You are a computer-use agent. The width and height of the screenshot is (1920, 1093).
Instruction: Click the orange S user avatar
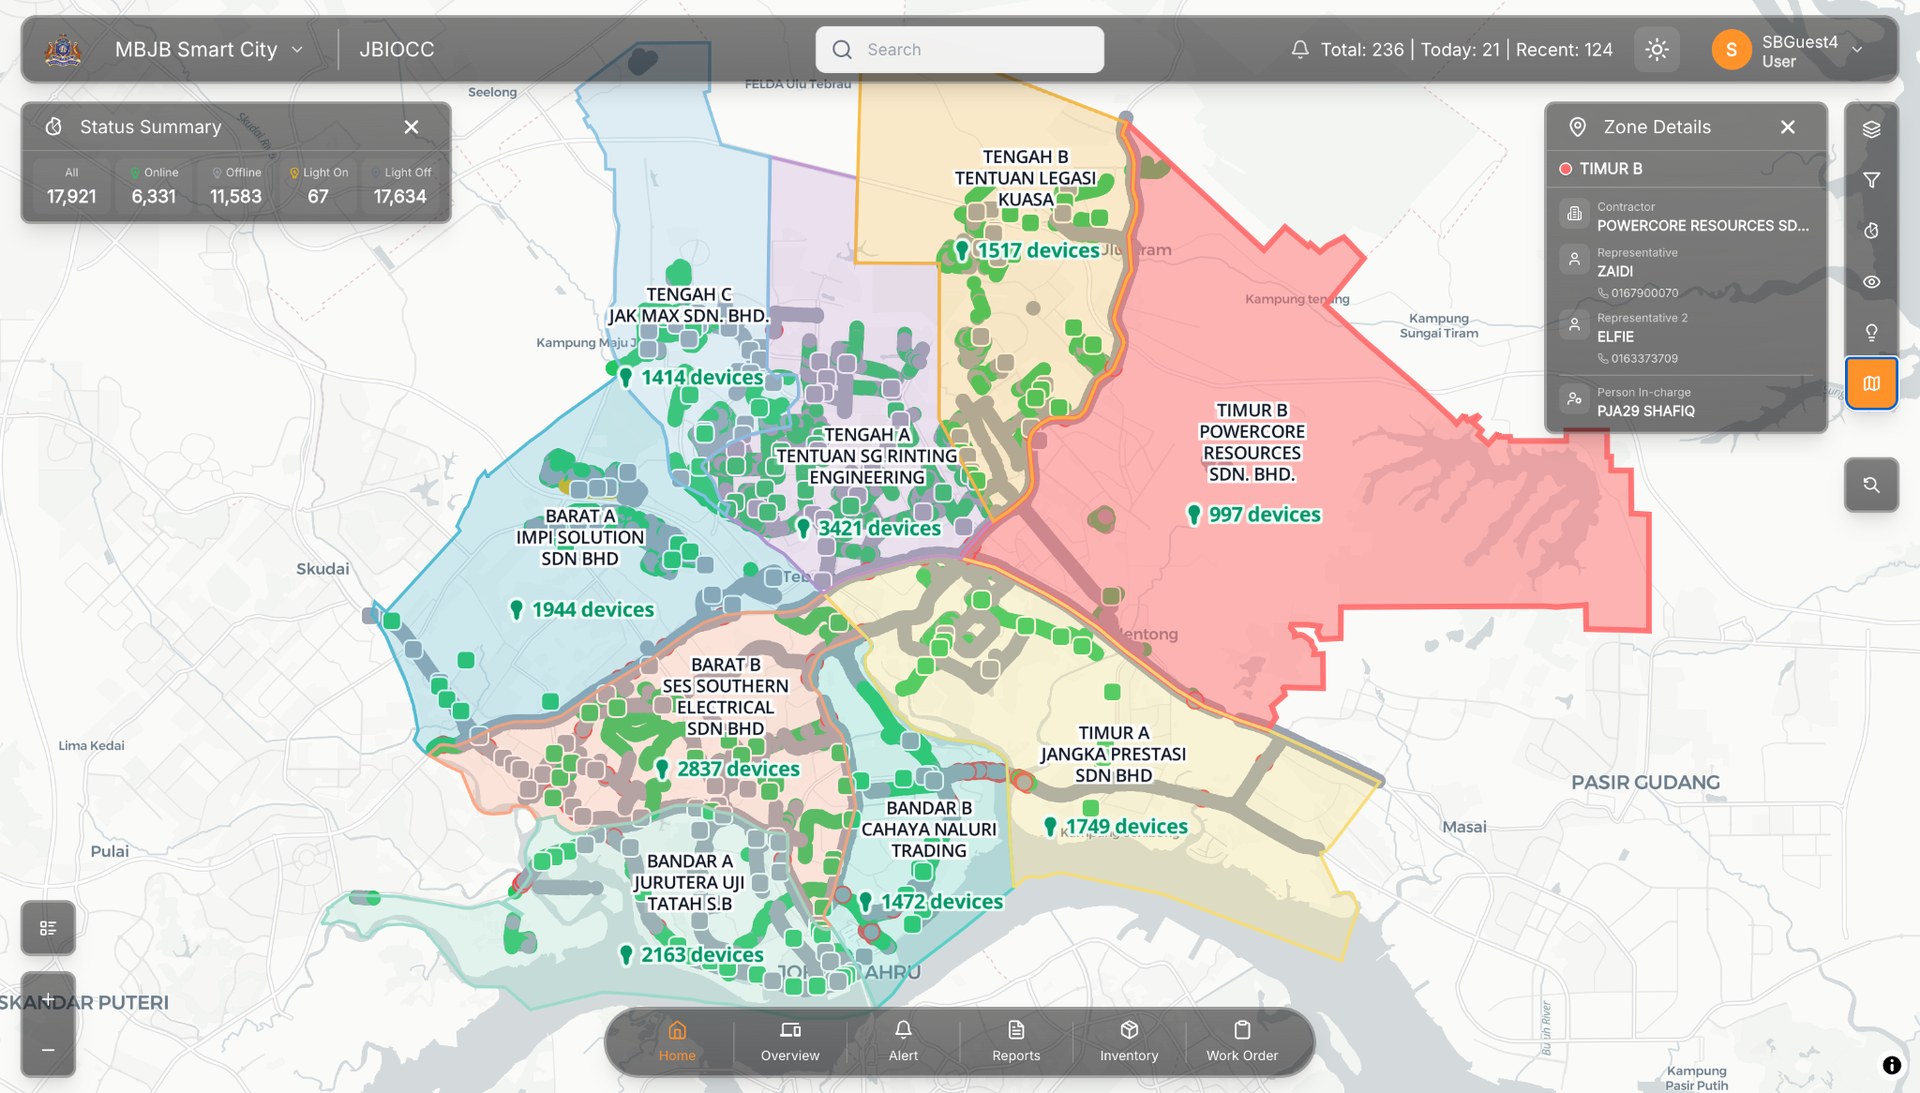[x=1731, y=49]
